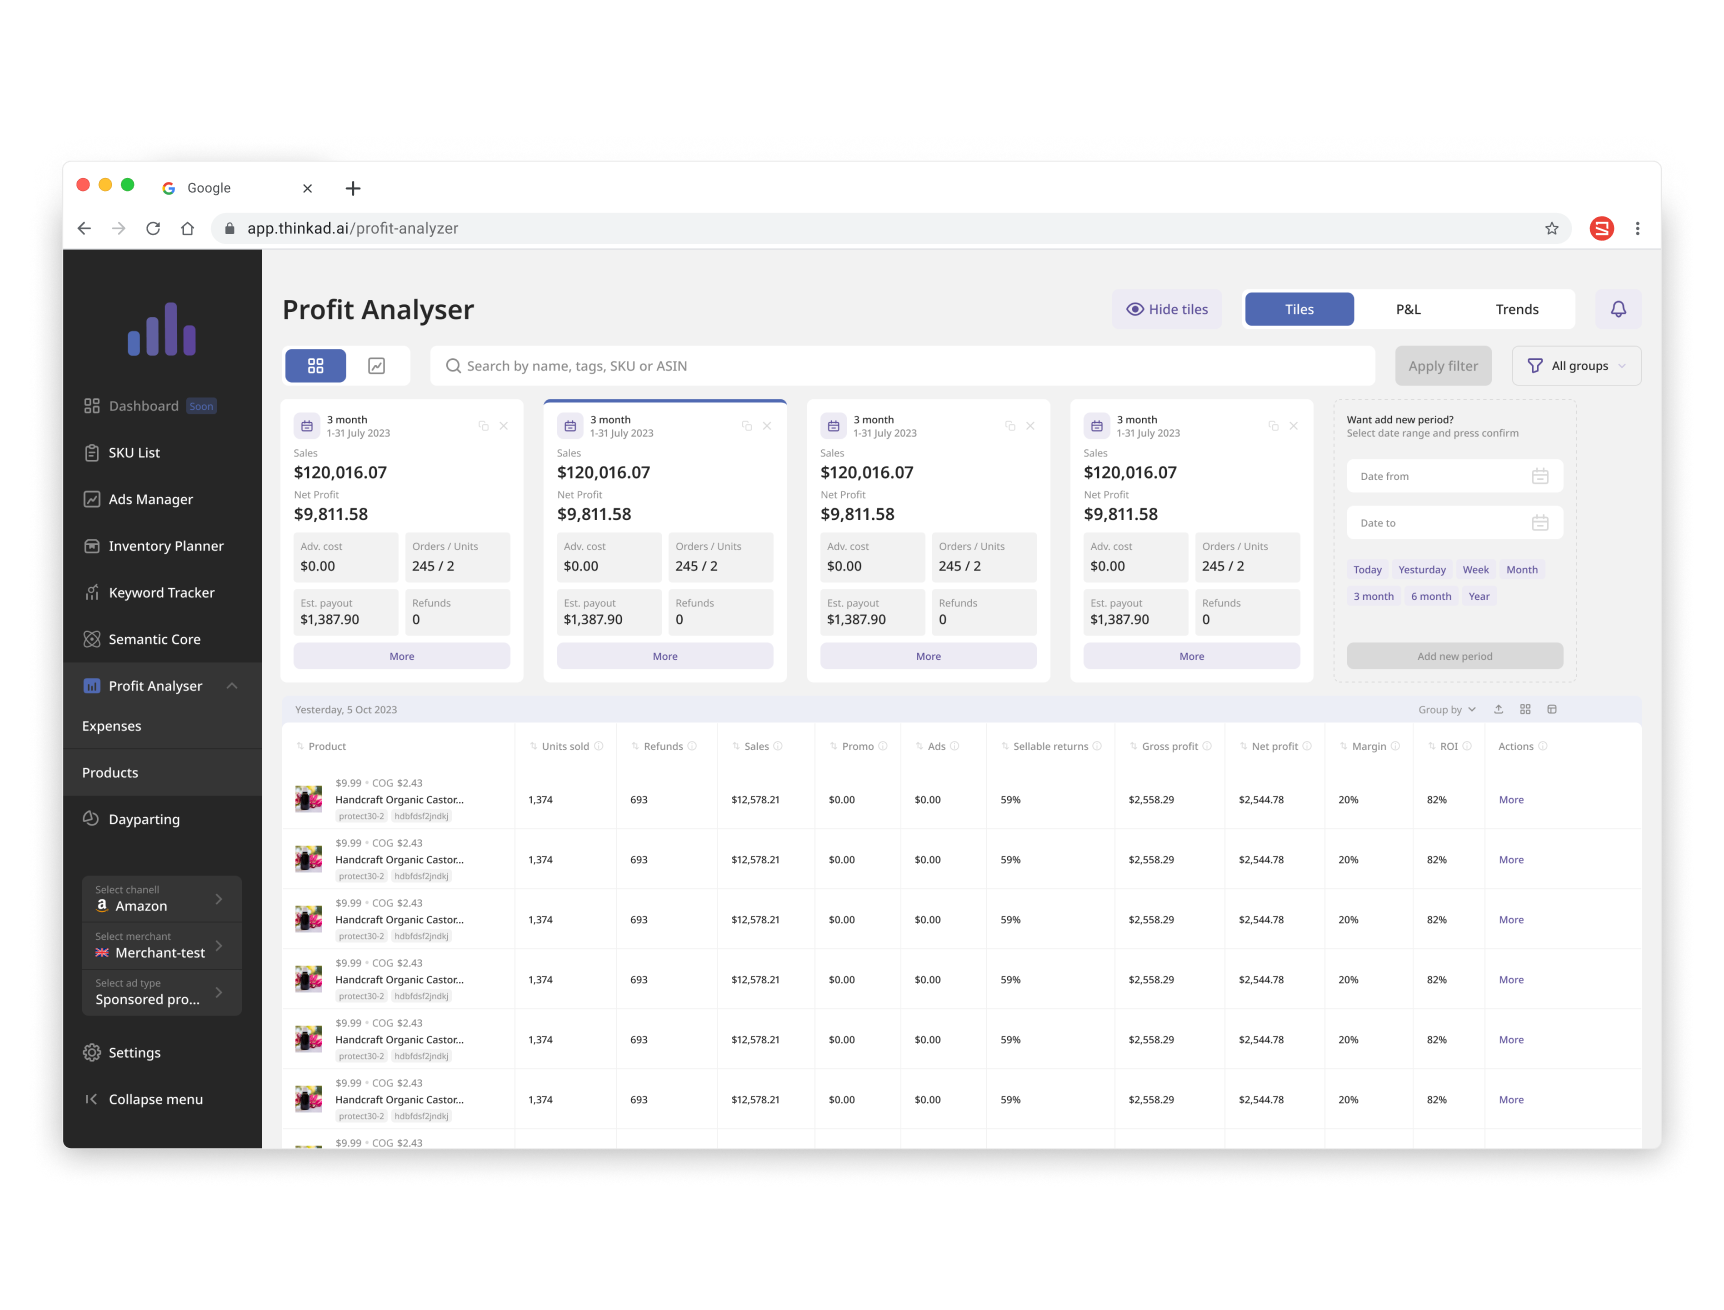Click the Apply filter button
Viewport: 1724px width, 1310px height.
pyautogui.click(x=1443, y=366)
